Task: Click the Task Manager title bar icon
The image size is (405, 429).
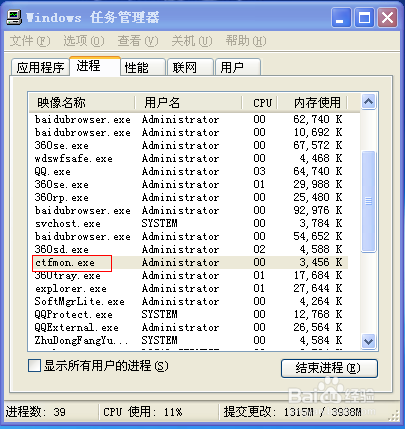Action: (14, 17)
